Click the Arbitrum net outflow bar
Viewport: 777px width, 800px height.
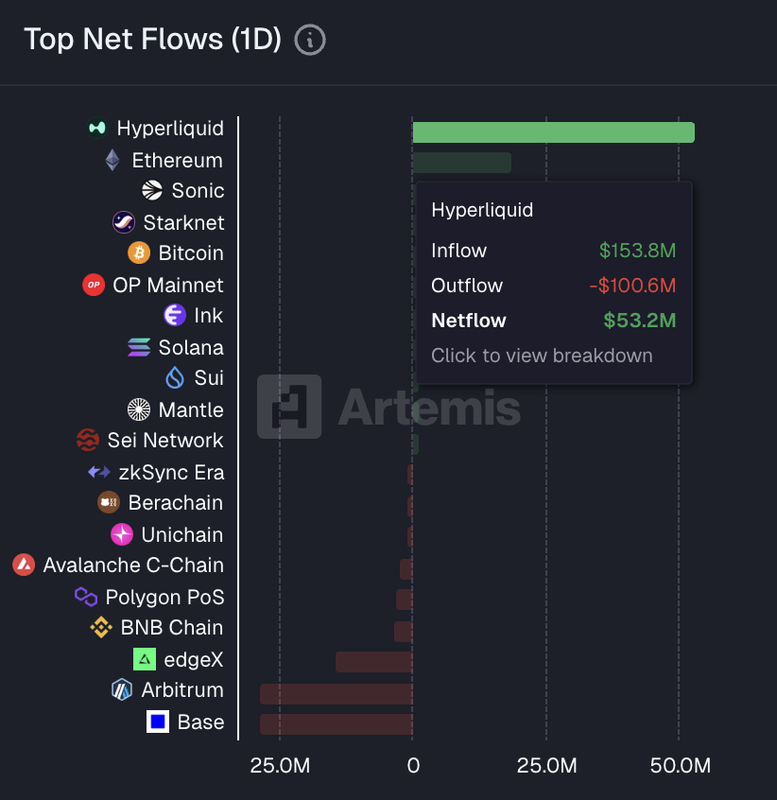click(x=336, y=693)
